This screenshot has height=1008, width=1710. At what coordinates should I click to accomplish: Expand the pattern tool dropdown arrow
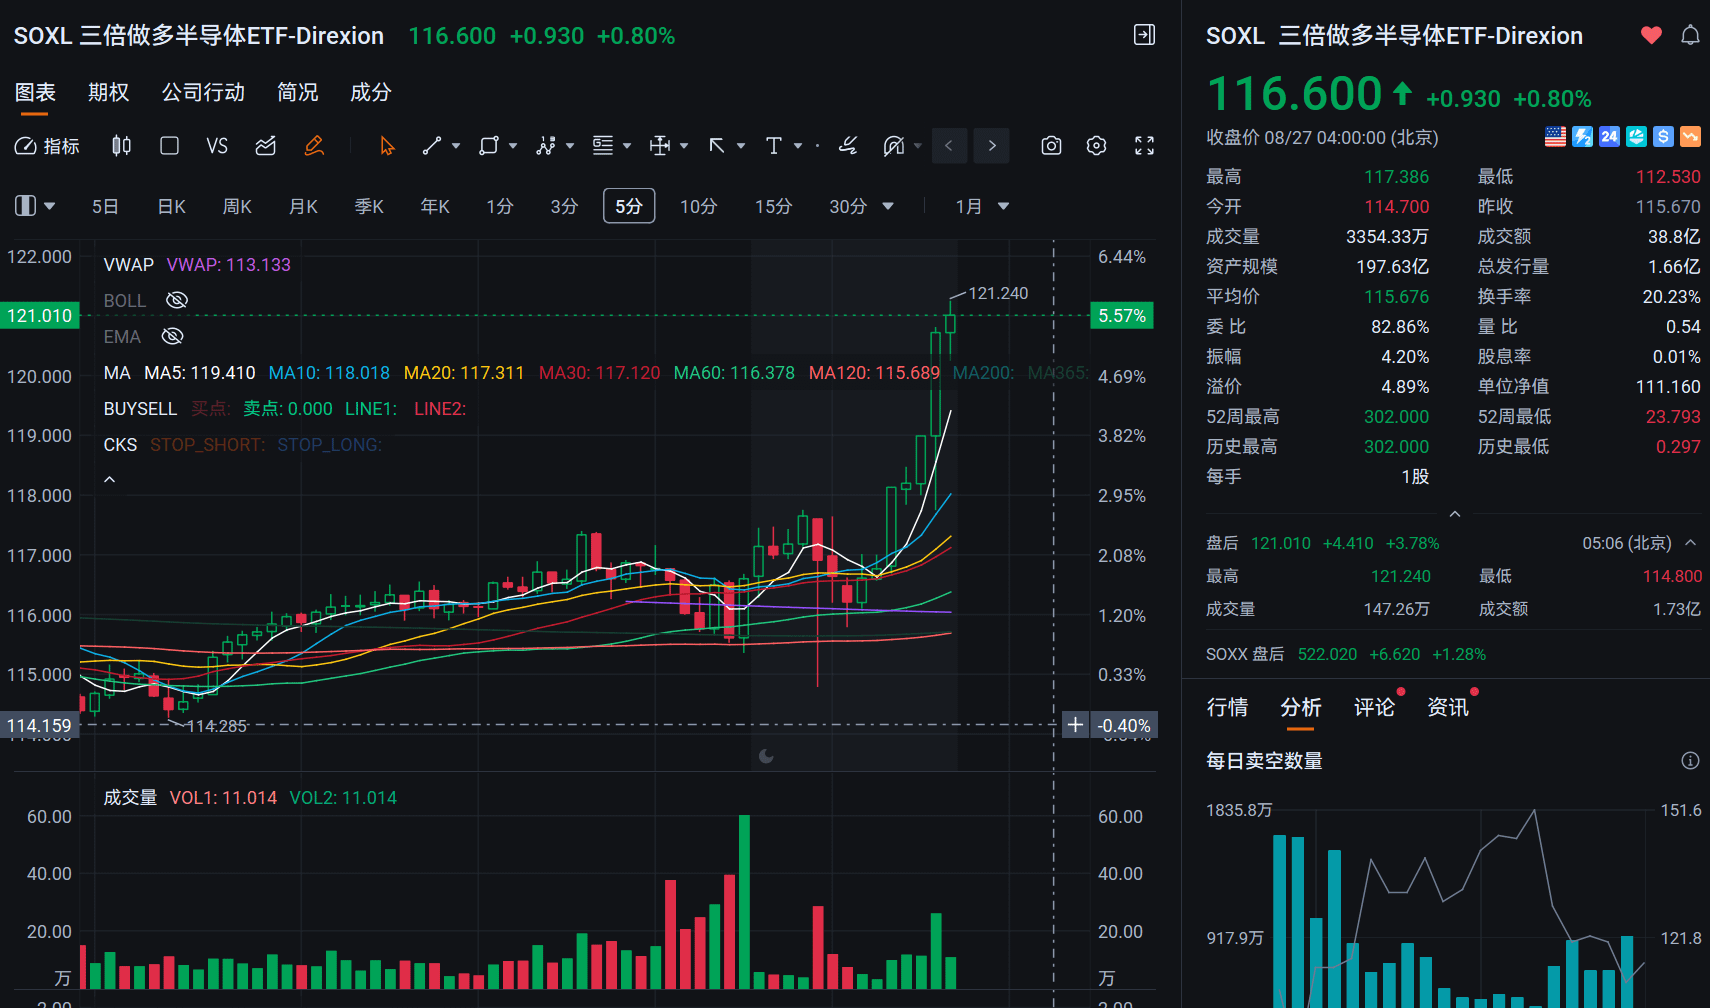pos(570,146)
